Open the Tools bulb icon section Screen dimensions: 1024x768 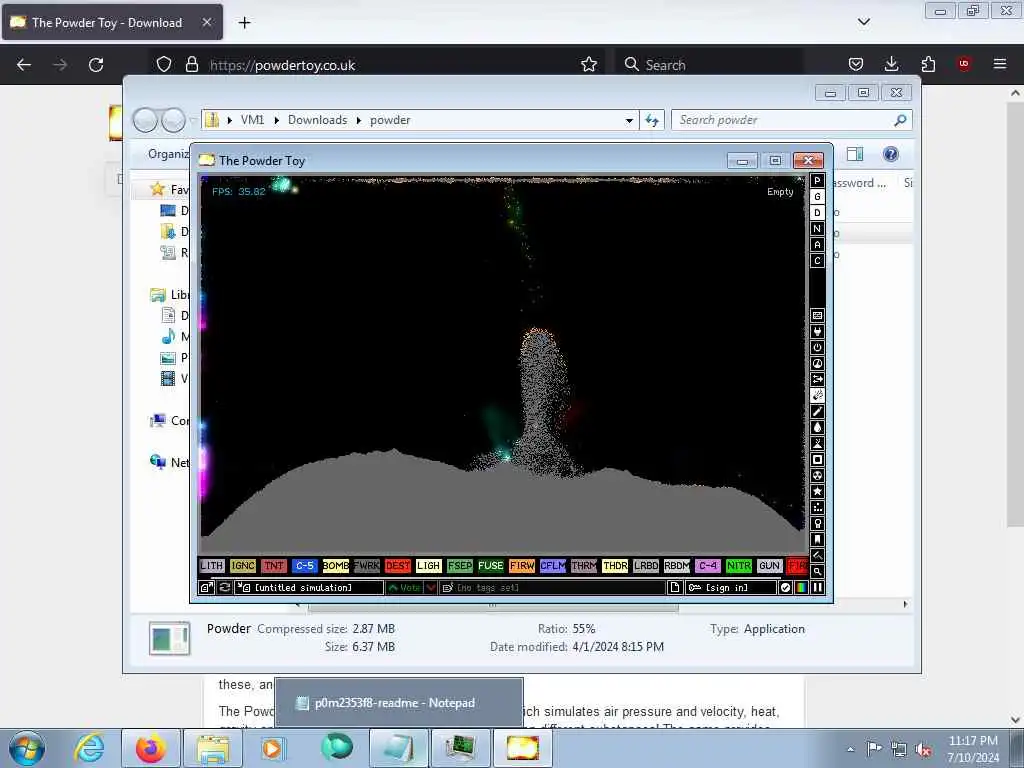pos(817,524)
